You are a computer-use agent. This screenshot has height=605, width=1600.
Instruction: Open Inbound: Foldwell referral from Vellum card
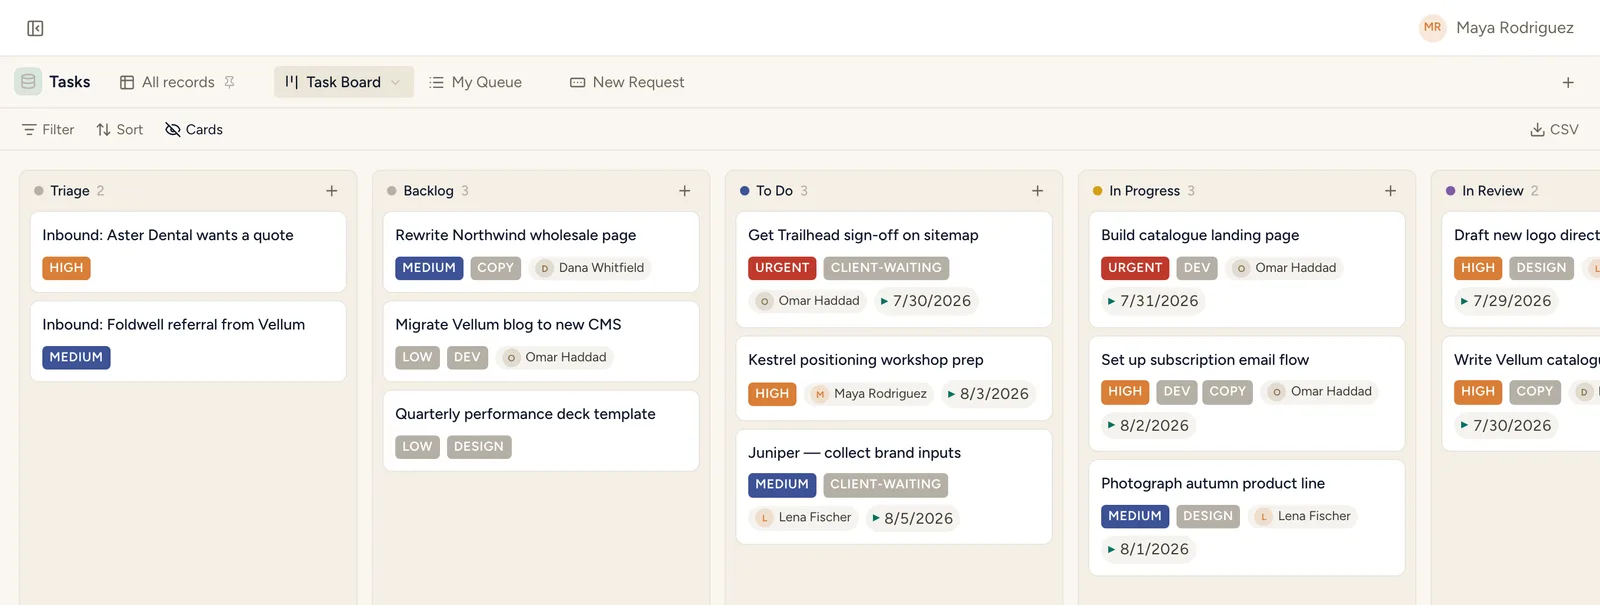pyautogui.click(x=188, y=341)
